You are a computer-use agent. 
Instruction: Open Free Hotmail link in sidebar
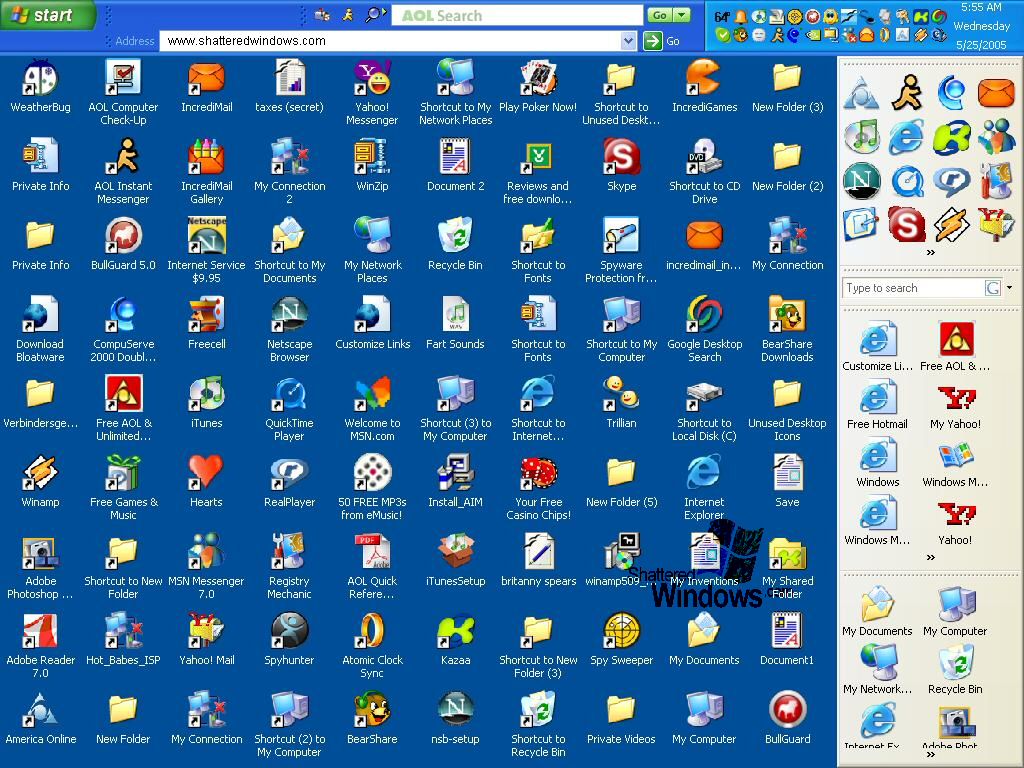[x=877, y=406]
